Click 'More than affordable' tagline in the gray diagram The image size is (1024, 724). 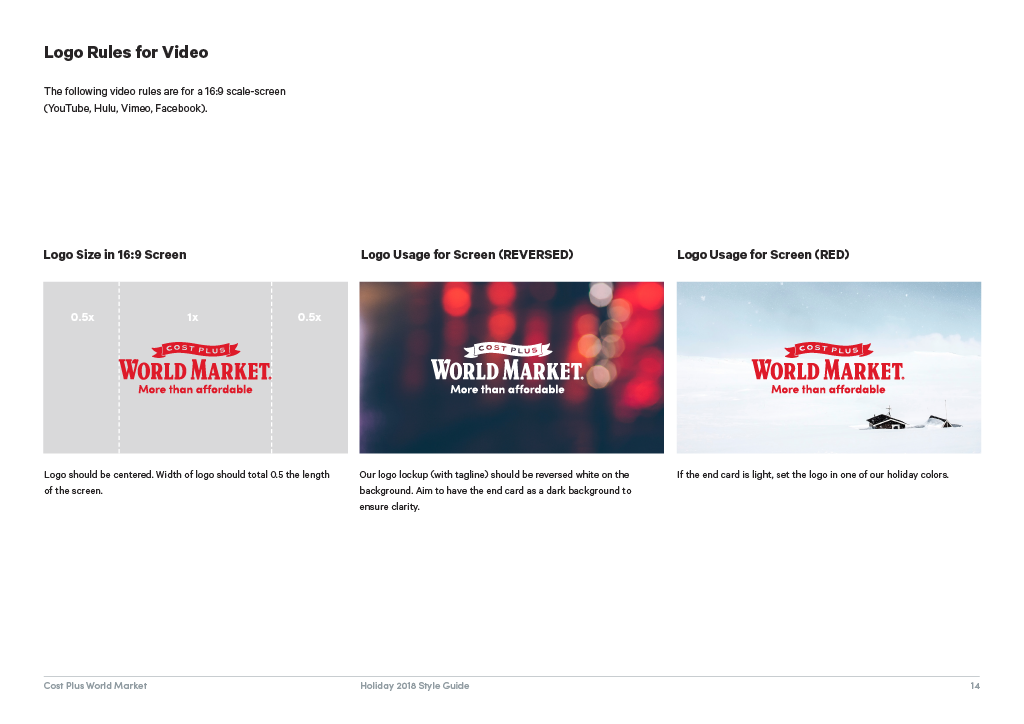[x=195, y=390]
